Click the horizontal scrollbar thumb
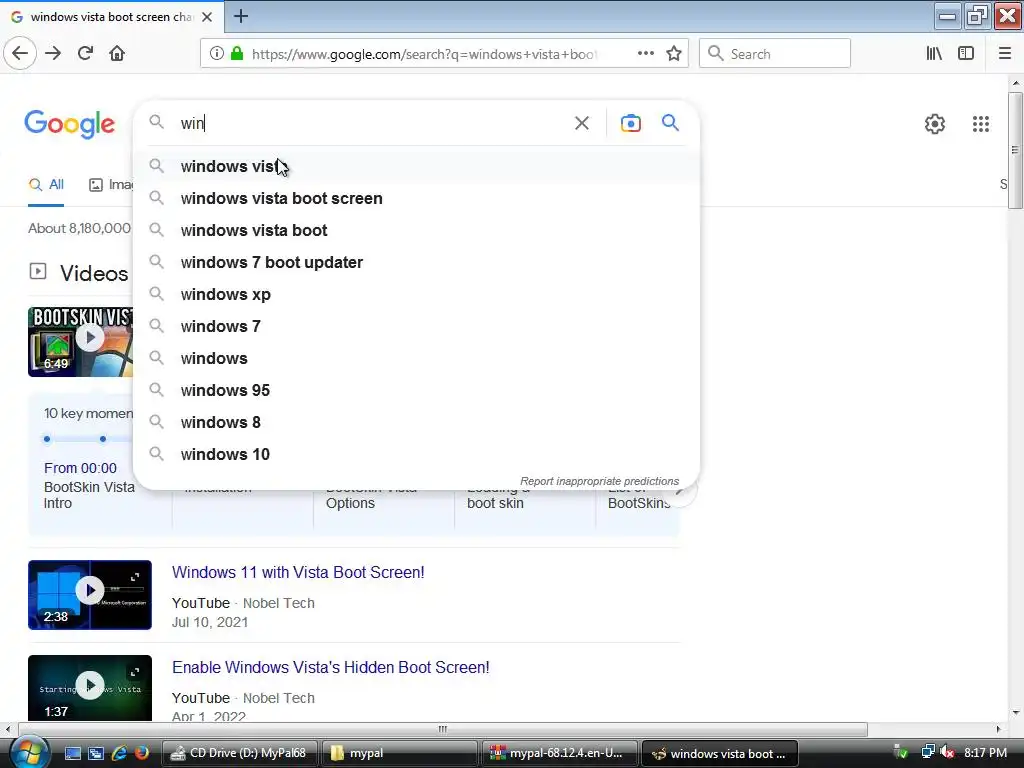1024x768 pixels. point(442,729)
